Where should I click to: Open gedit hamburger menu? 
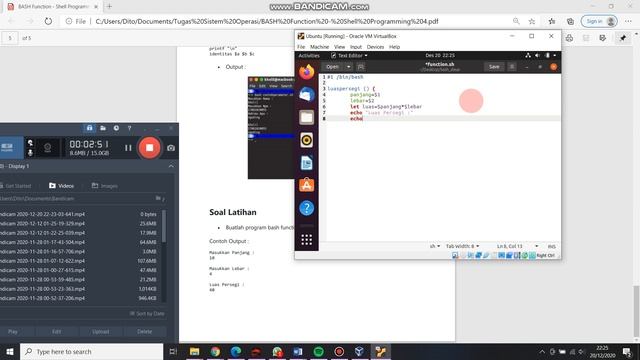(x=512, y=67)
